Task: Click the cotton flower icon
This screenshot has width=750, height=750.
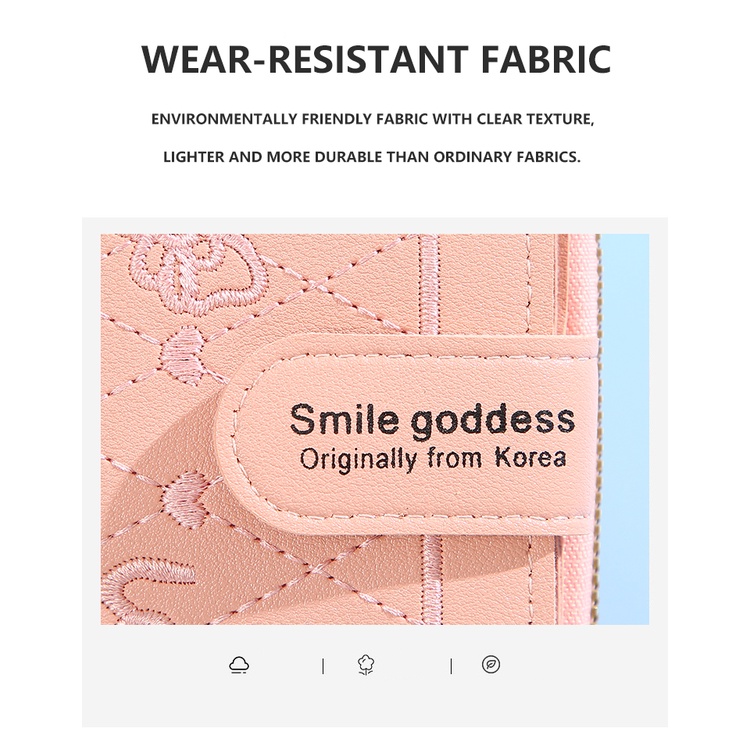Action: coord(366,665)
